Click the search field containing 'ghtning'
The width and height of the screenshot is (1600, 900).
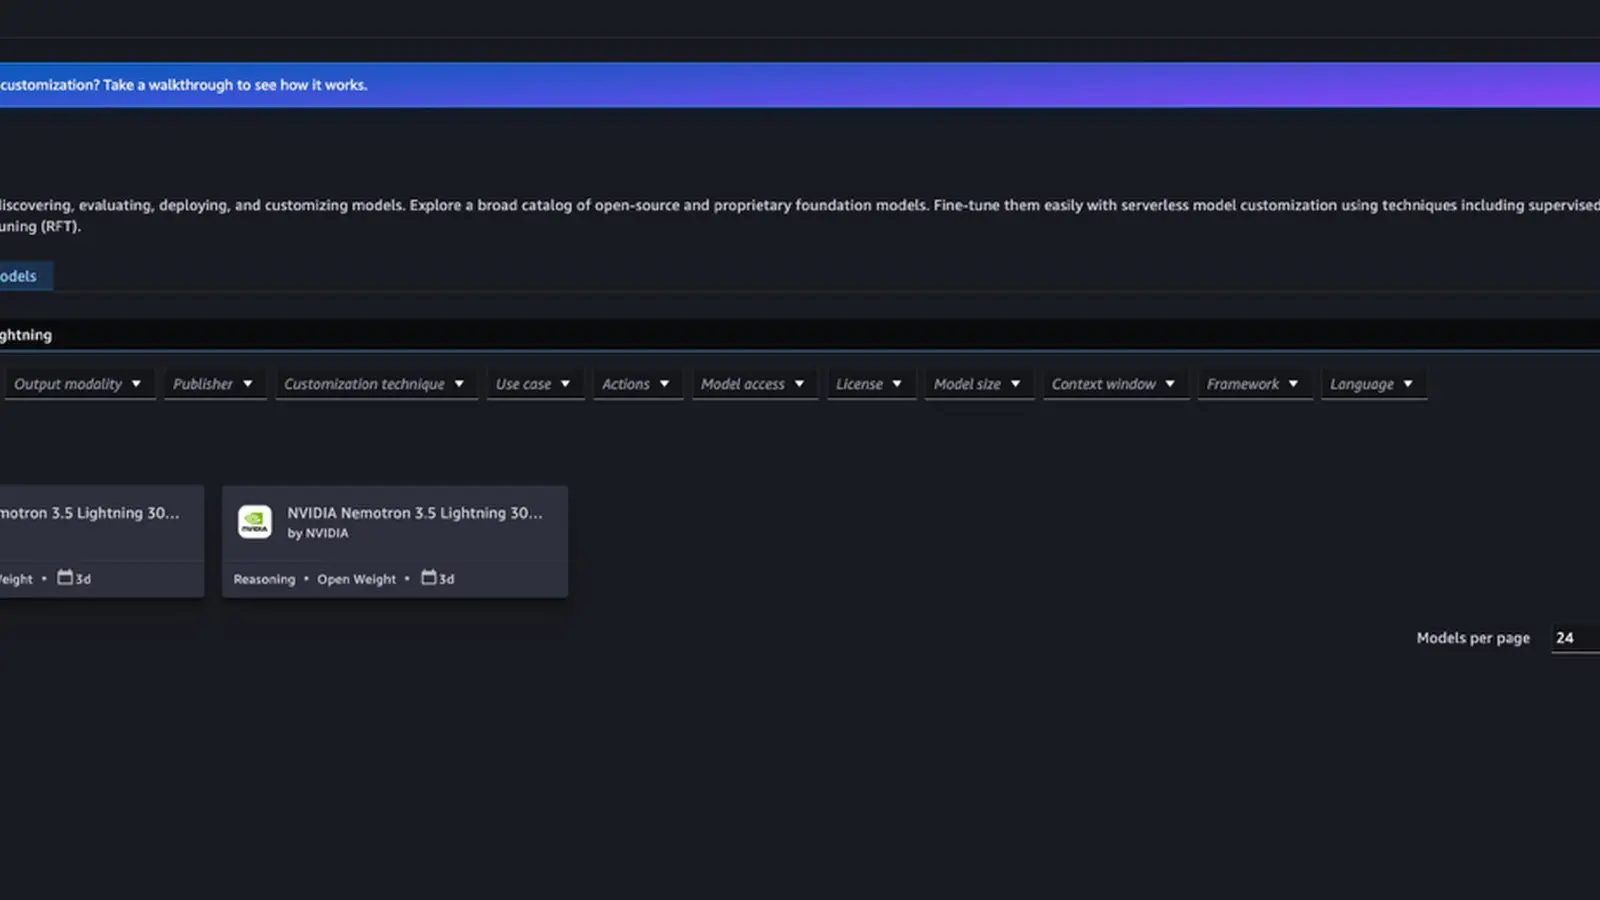[x=800, y=335]
